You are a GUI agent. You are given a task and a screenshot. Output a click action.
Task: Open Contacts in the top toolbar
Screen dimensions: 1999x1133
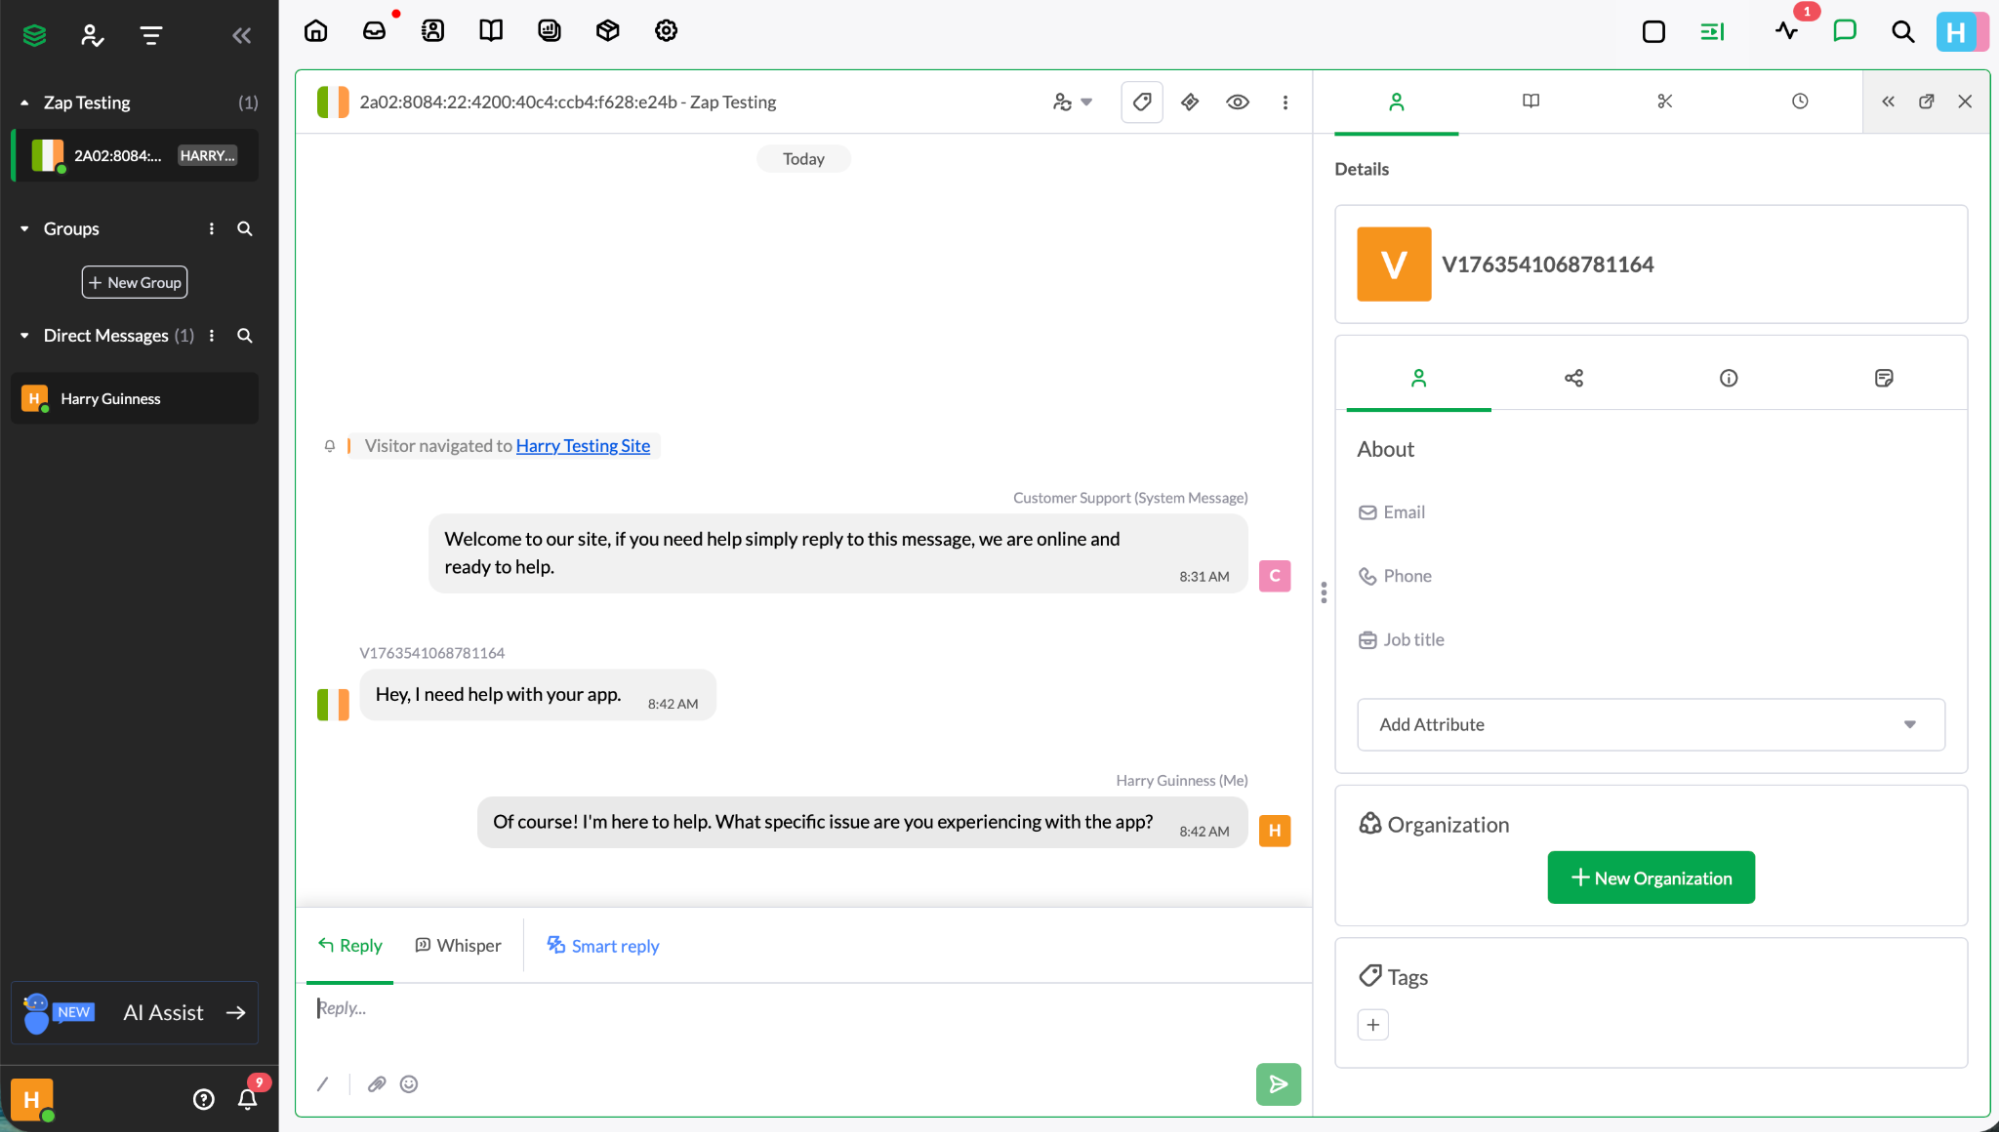pos(432,30)
